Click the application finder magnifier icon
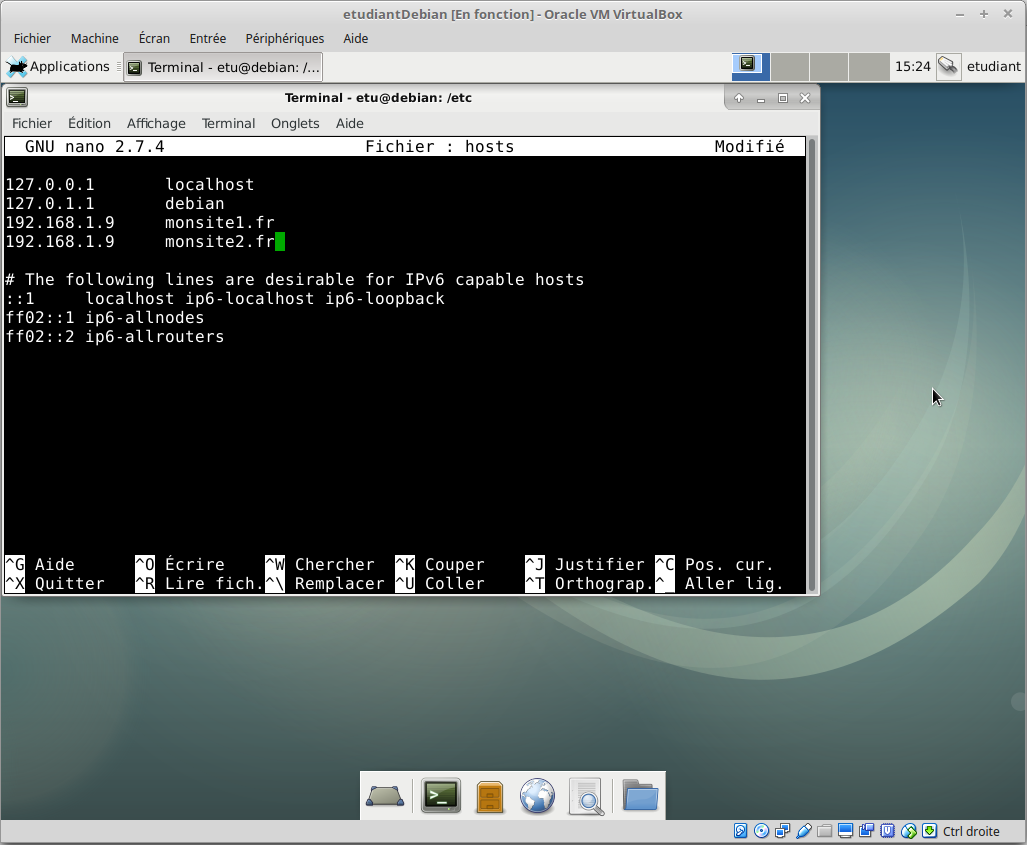This screenshot has height=845, width=1027. click(586, 797)
